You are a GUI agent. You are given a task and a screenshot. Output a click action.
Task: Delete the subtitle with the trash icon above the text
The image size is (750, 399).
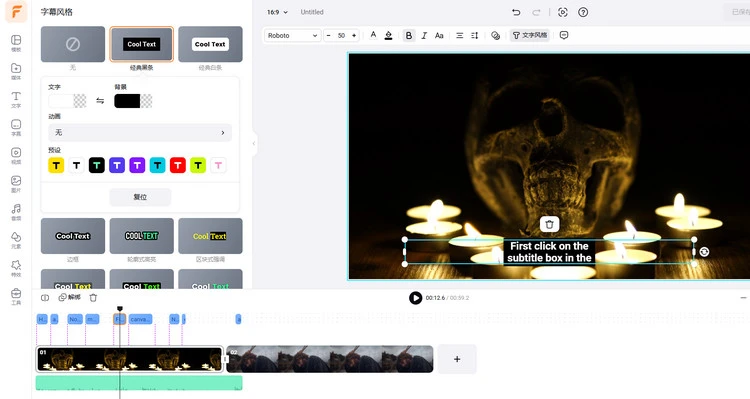[x=549, y=224]
